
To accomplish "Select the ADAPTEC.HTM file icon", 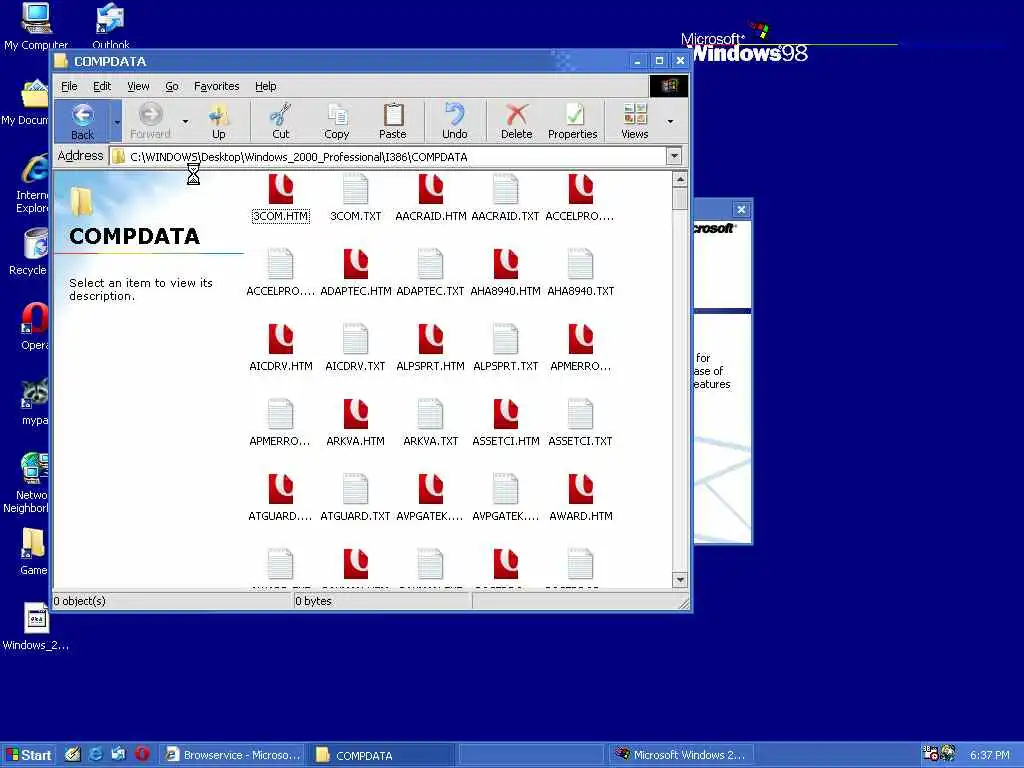I will pyautogui.click(x=355, y=264).
